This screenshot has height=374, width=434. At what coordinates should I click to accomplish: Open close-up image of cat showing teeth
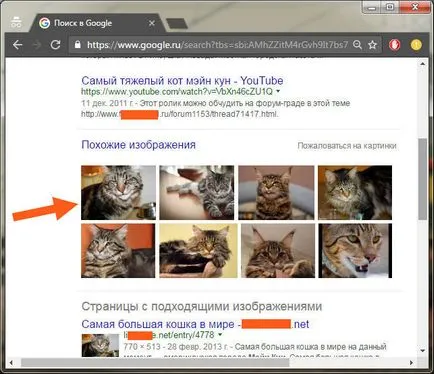tap(355, 250)
